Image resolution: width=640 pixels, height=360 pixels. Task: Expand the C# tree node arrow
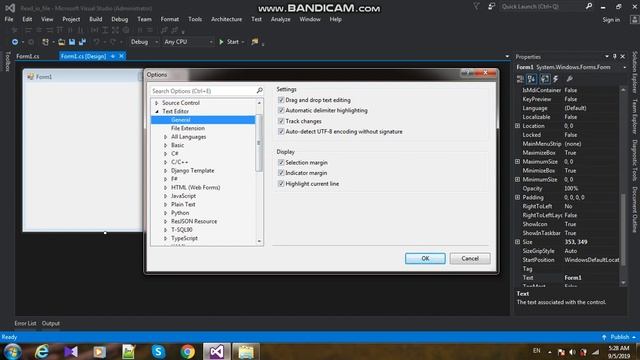tap(165, 154)
